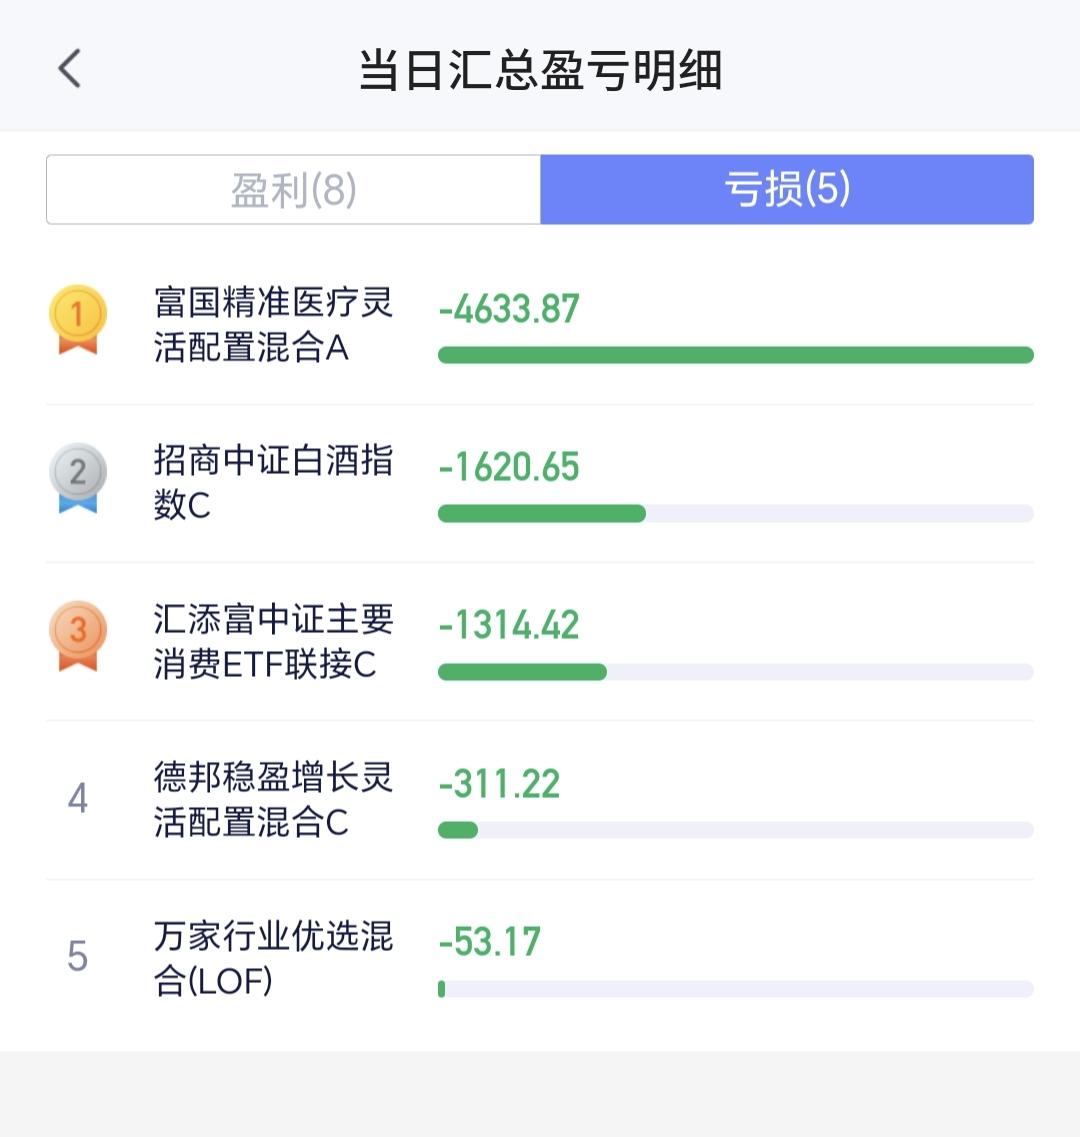Image resolution: width=1080 pixels, height=1137 pixels.
Task: Click the -4633.87 loss amount
Action: pos(509,309)
